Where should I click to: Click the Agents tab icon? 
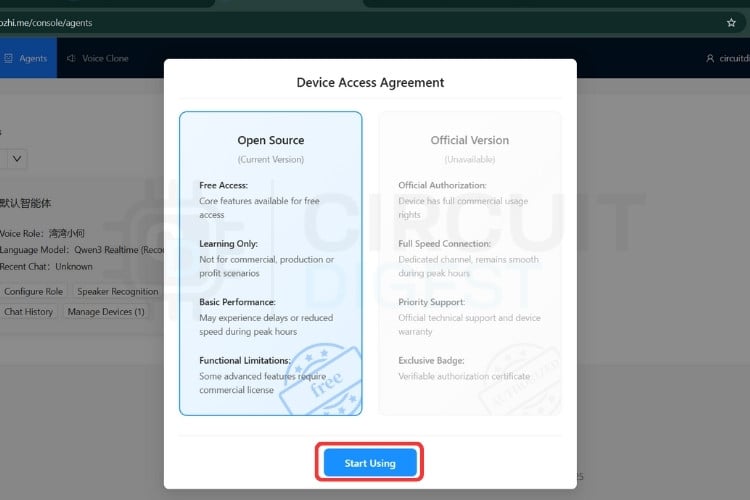pyautogui.click(x=9, y=58)
